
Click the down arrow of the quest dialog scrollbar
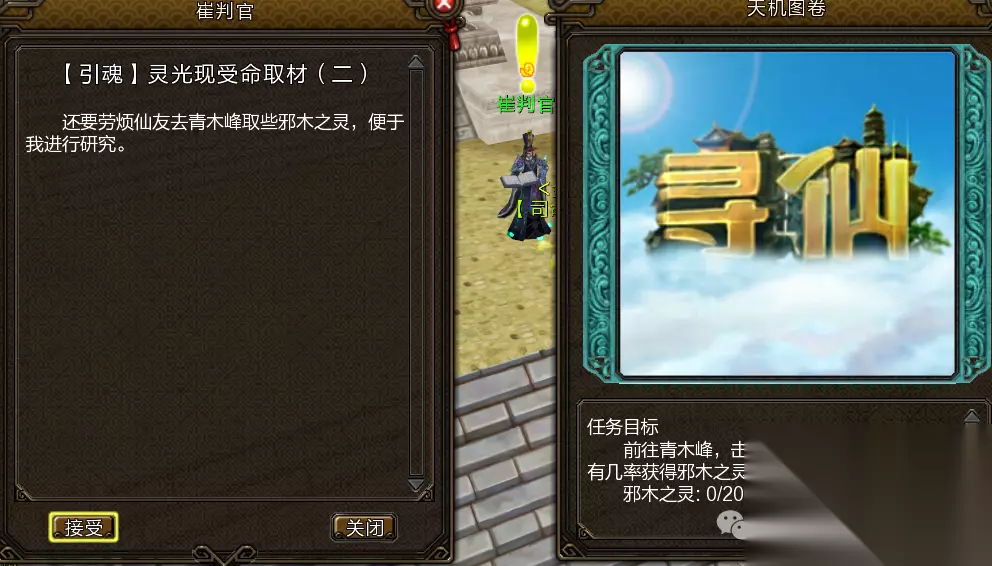pyautogui.click(x=416, y=485)
